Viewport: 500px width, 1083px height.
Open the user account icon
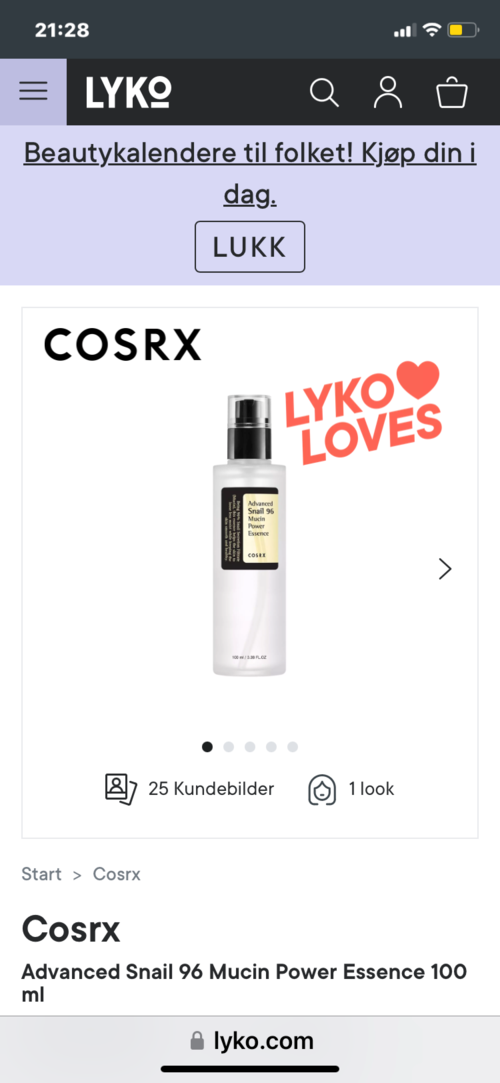387,93
